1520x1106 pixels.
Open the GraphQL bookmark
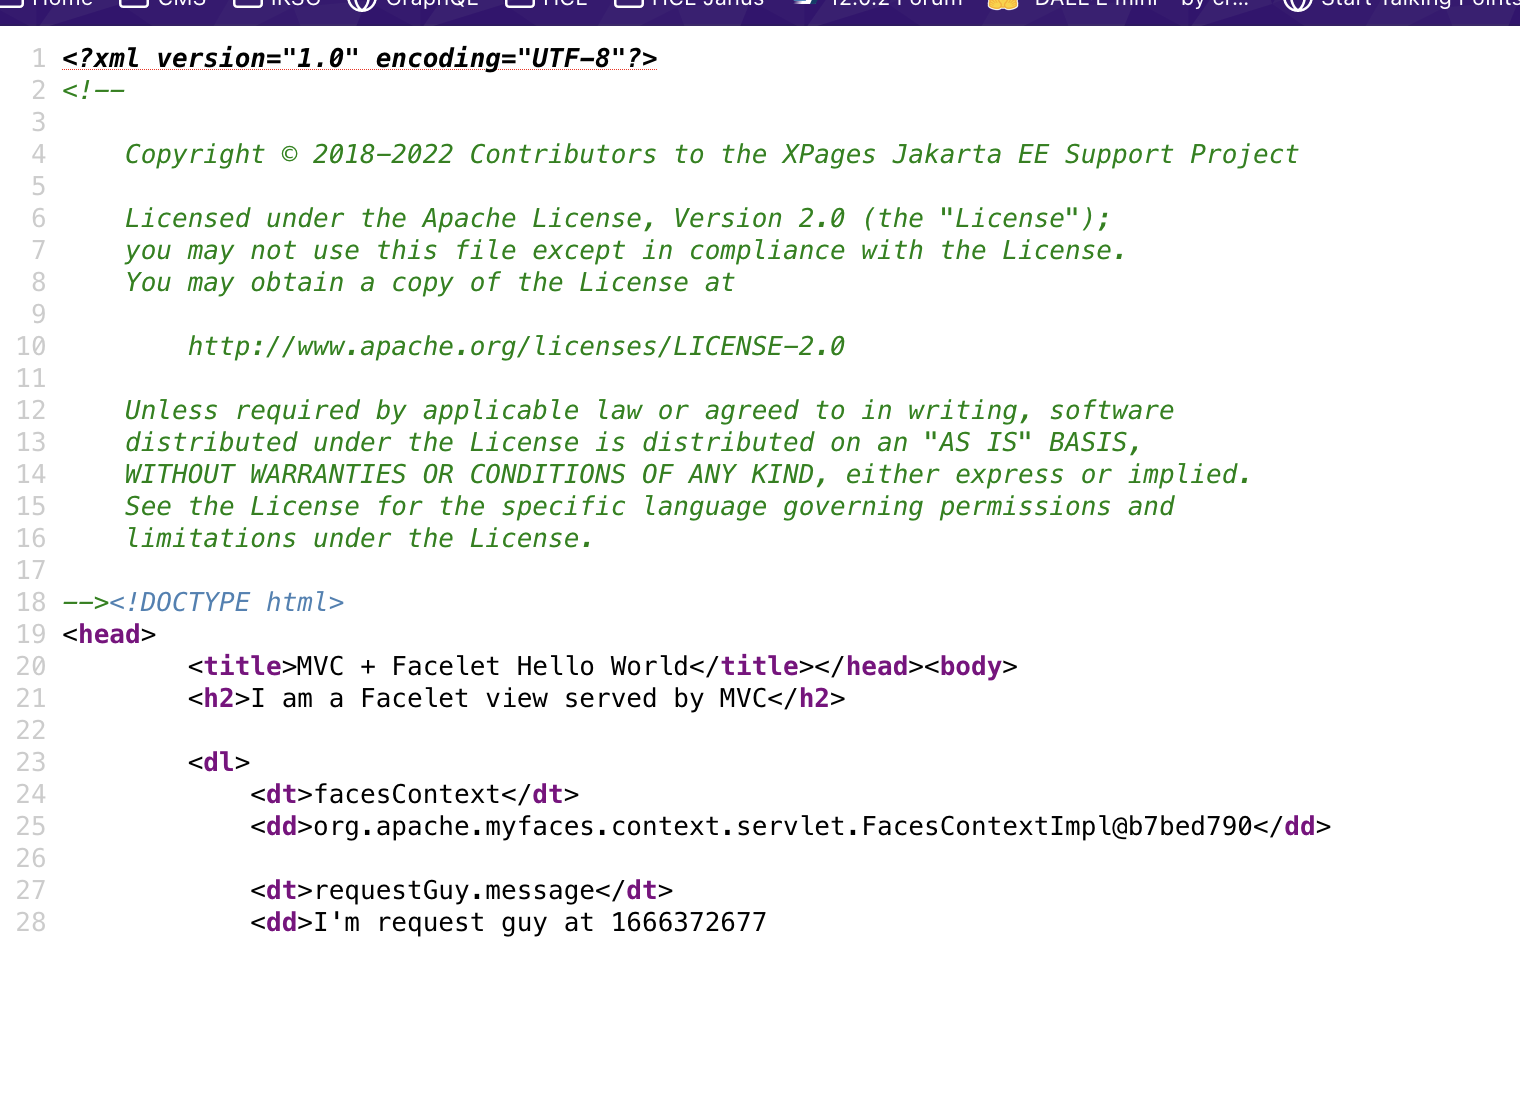pyautogui.click(x=432, y=4)
